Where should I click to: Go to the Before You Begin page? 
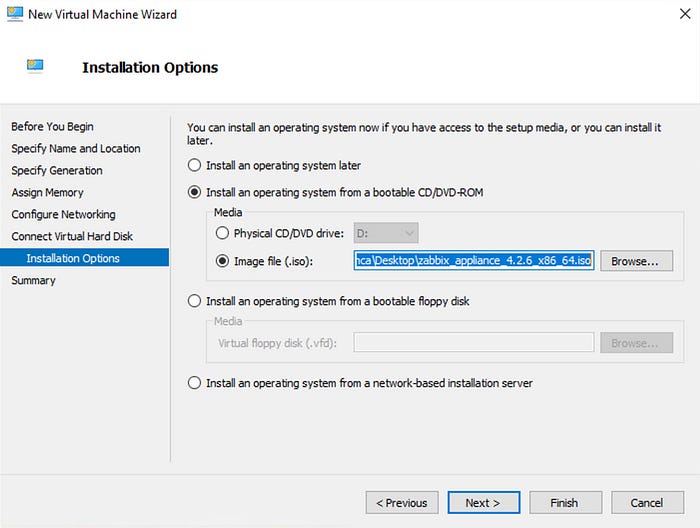[52, 126]
